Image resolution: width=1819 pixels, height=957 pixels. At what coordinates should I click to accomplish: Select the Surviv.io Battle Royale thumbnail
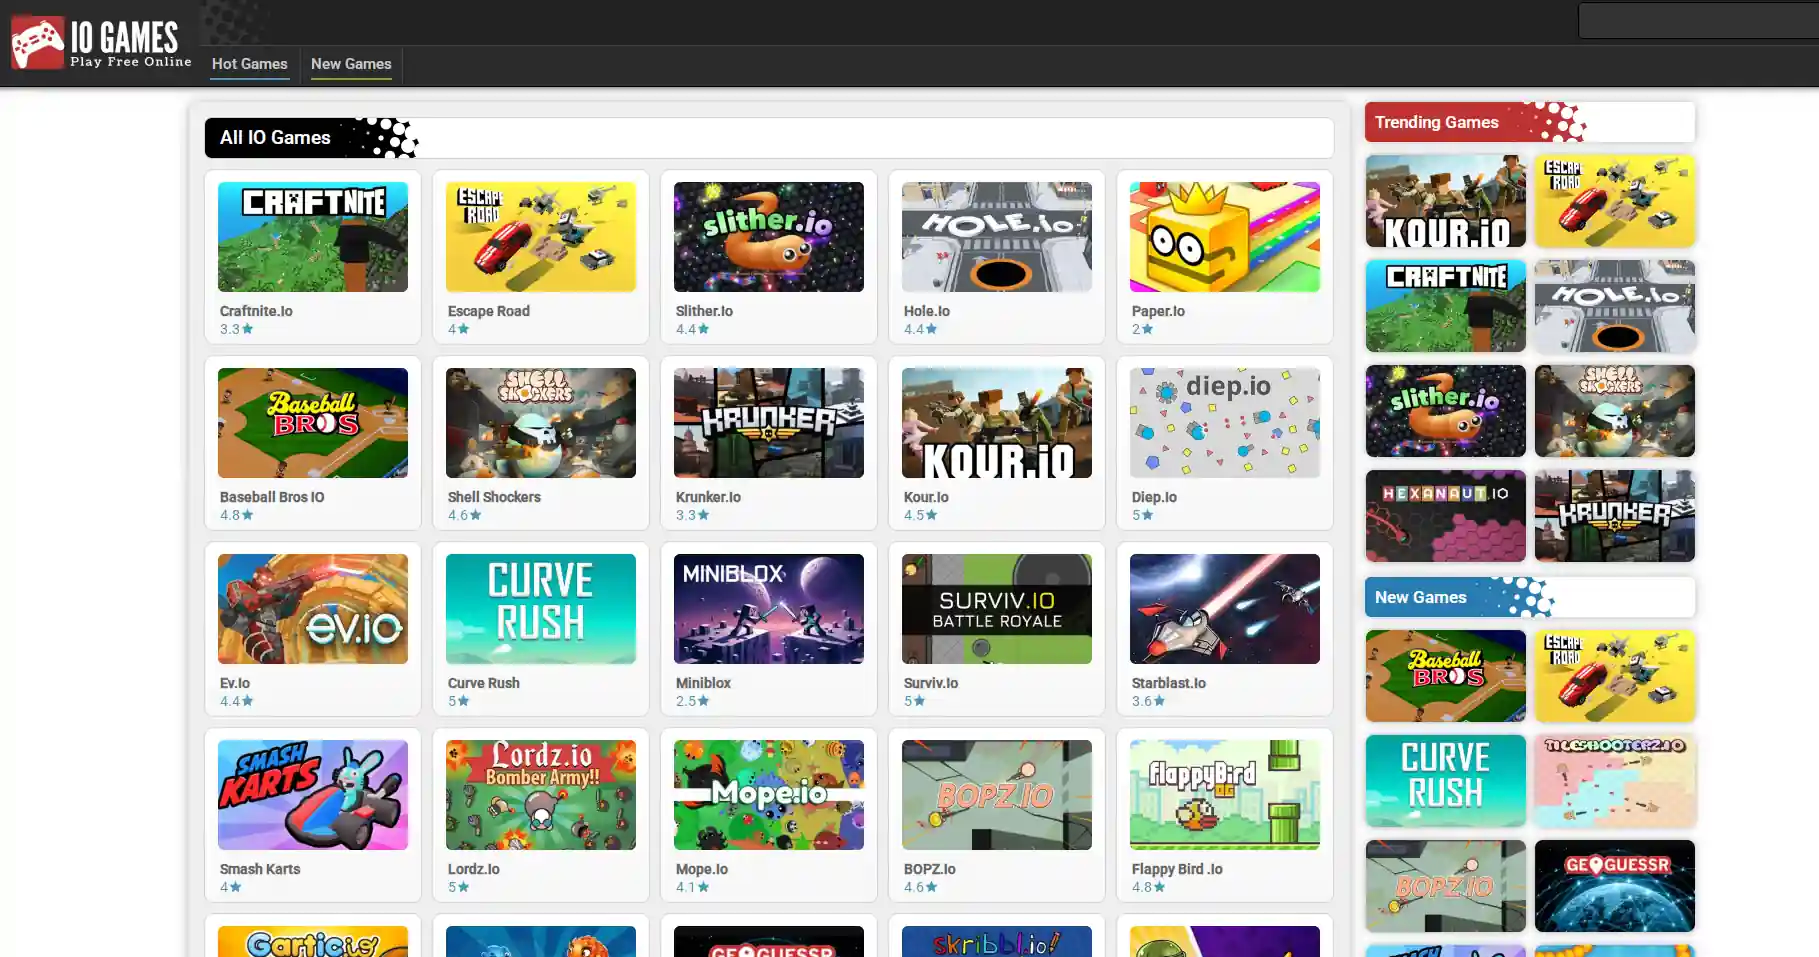point(996,609)
